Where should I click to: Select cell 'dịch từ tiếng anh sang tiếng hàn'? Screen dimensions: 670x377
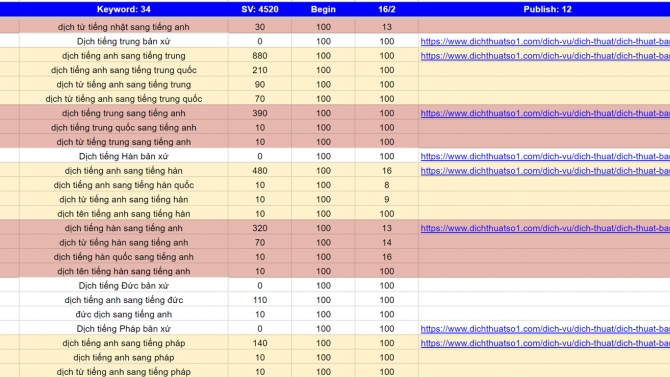123,200
